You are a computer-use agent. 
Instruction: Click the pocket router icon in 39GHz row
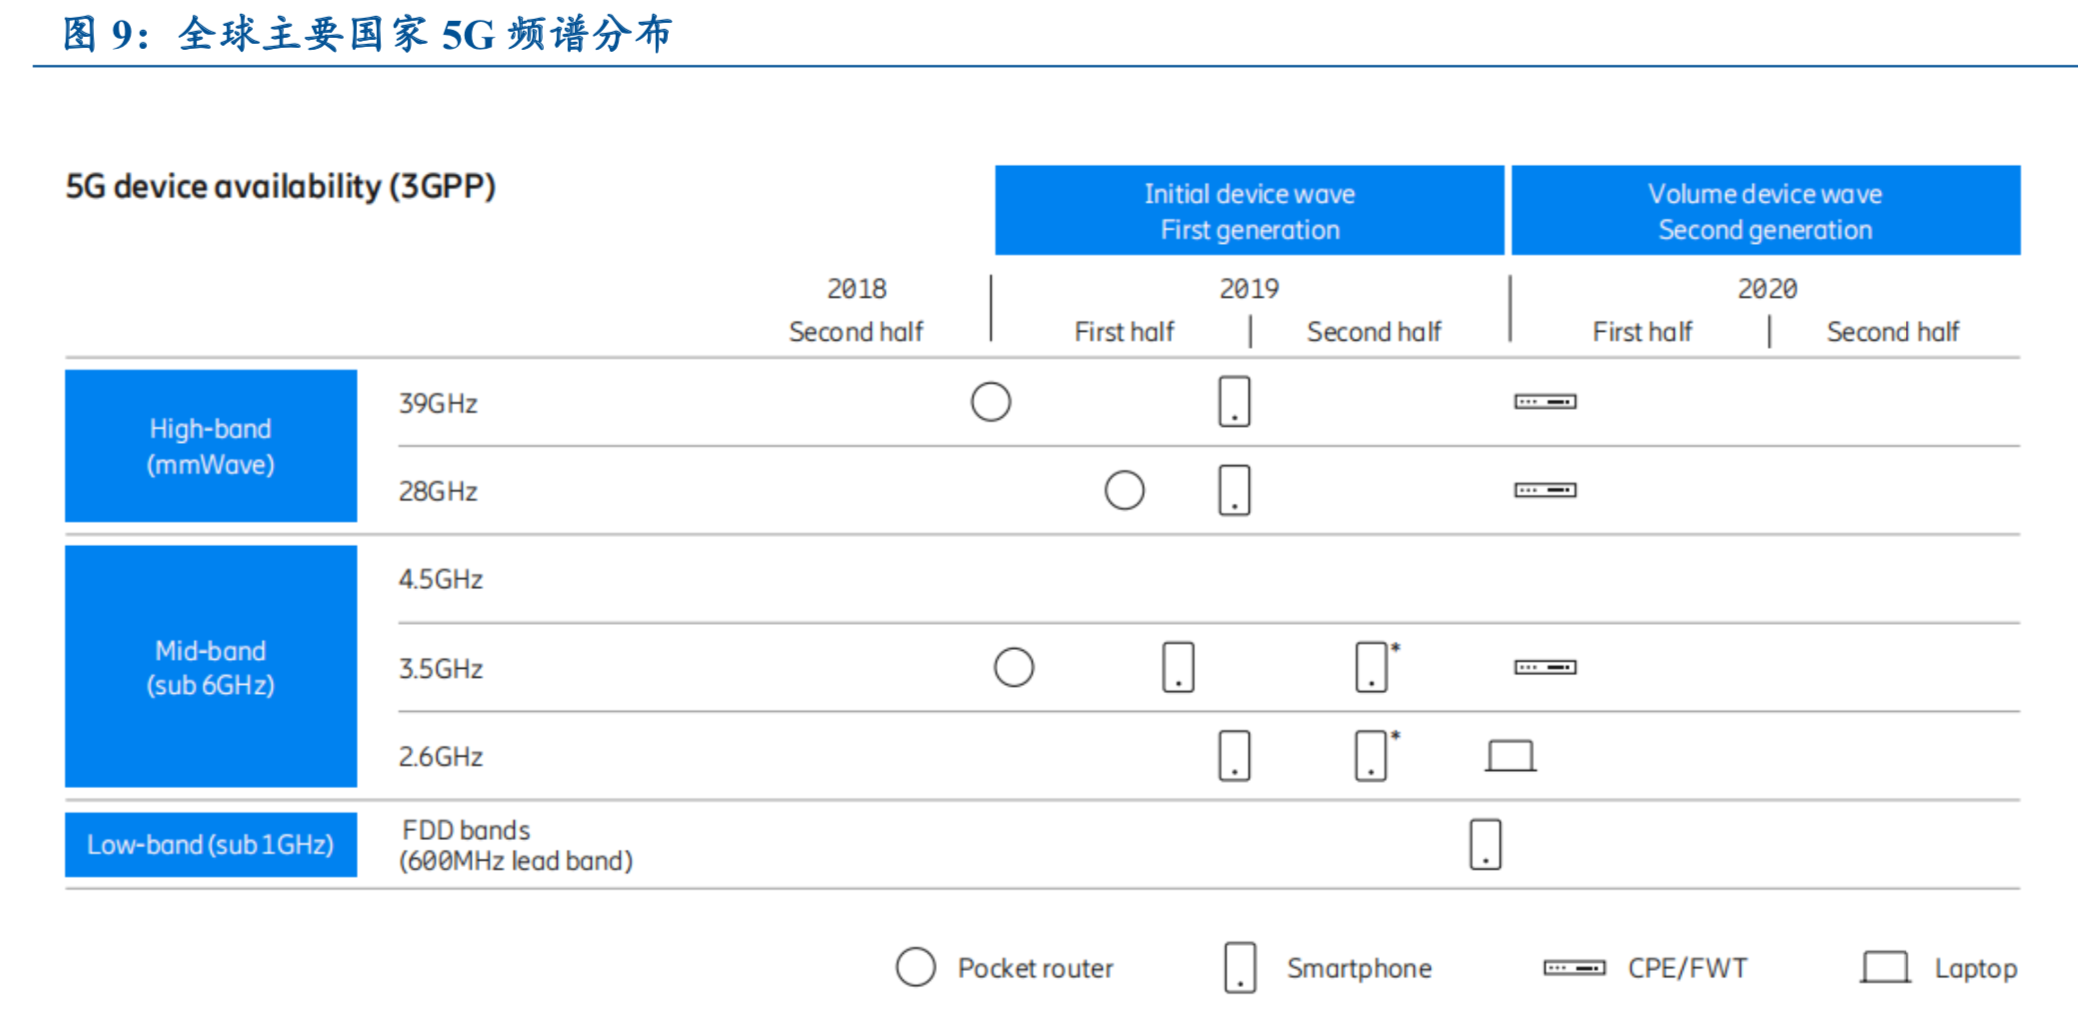click(x=990, y=402)
